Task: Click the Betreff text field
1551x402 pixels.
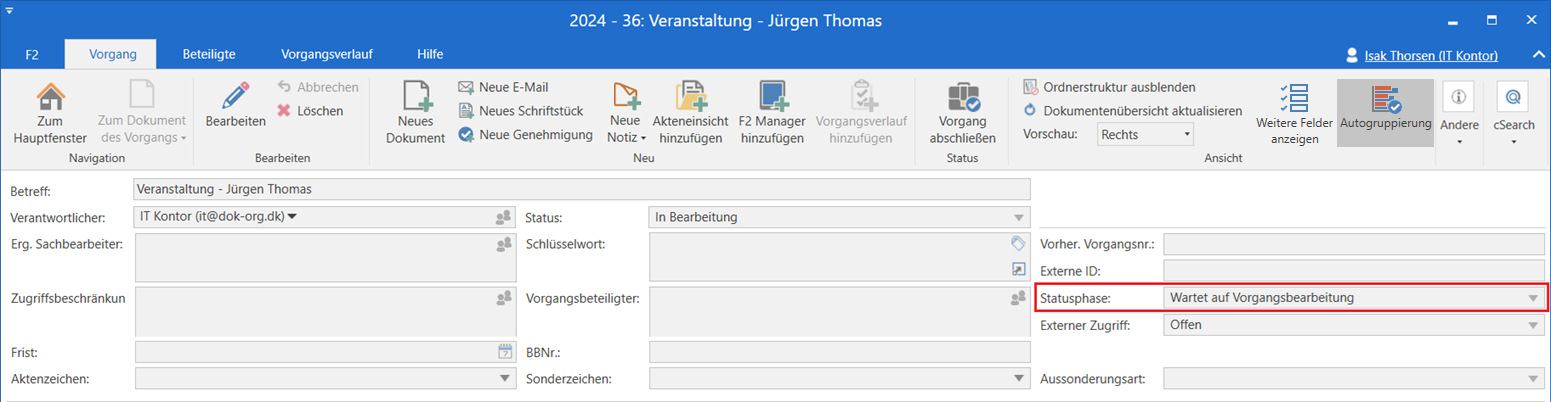Action: point(581,189)
